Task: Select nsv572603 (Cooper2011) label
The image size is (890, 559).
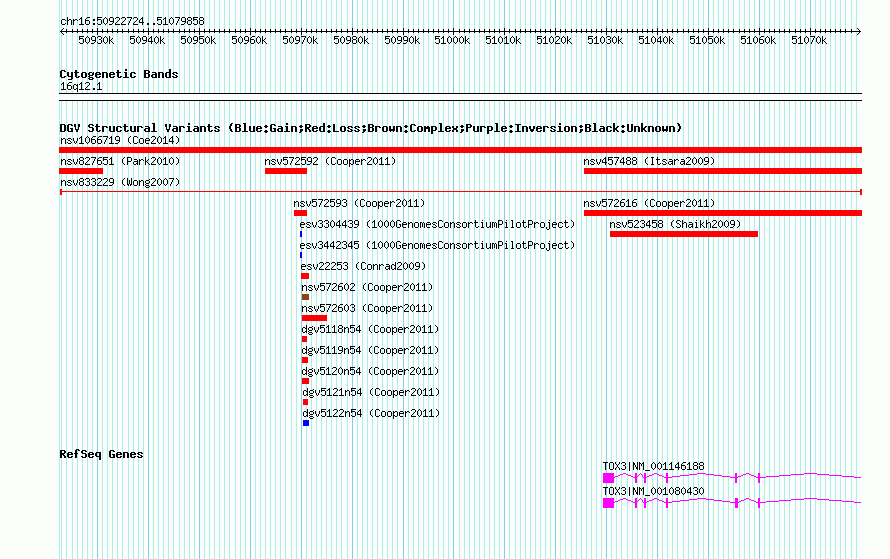Action: point(367,308)
